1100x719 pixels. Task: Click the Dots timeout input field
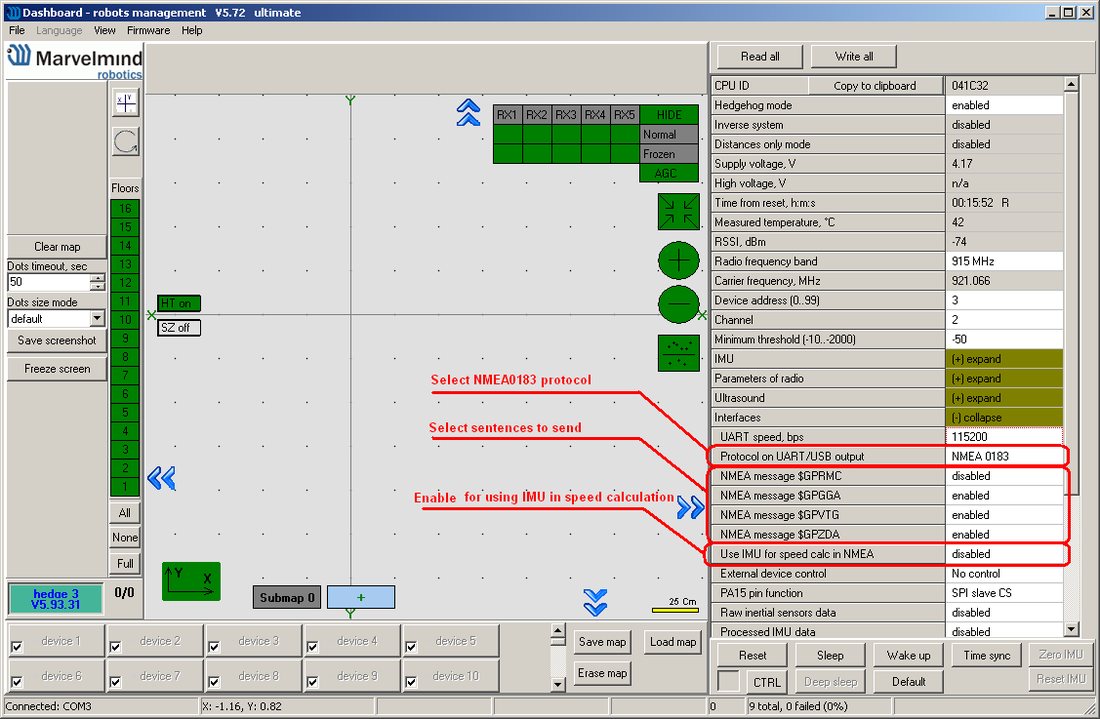tap(49, 282)
